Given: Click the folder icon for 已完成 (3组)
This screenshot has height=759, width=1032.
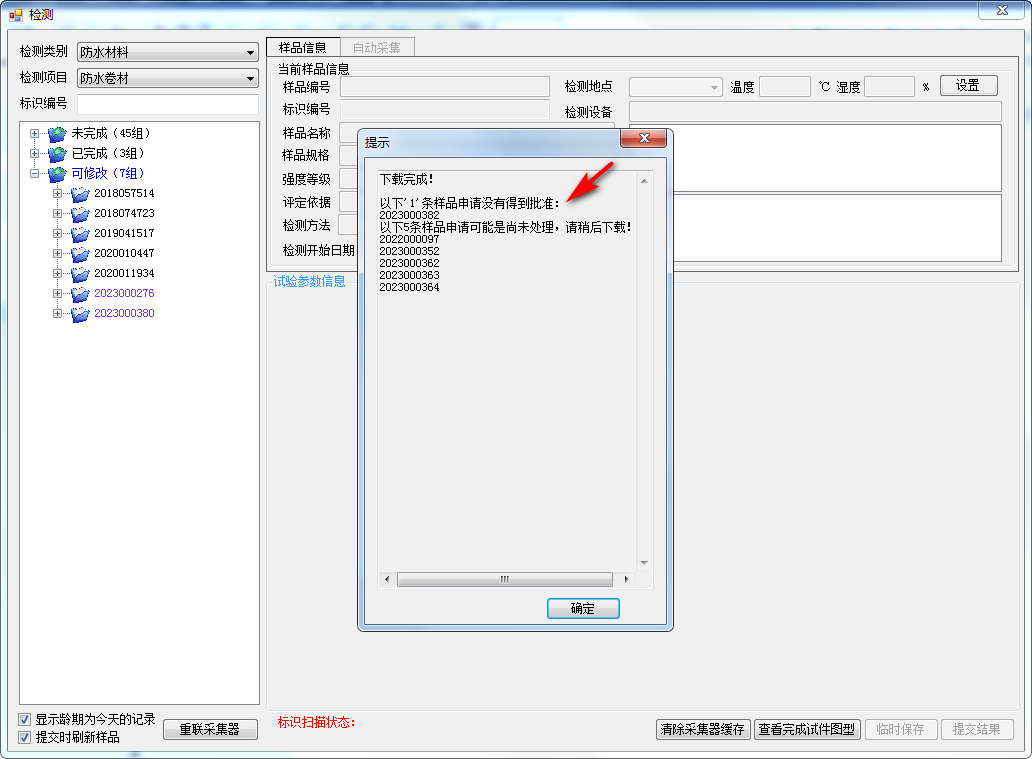Looking at the screenshot, I should [57, 153].
